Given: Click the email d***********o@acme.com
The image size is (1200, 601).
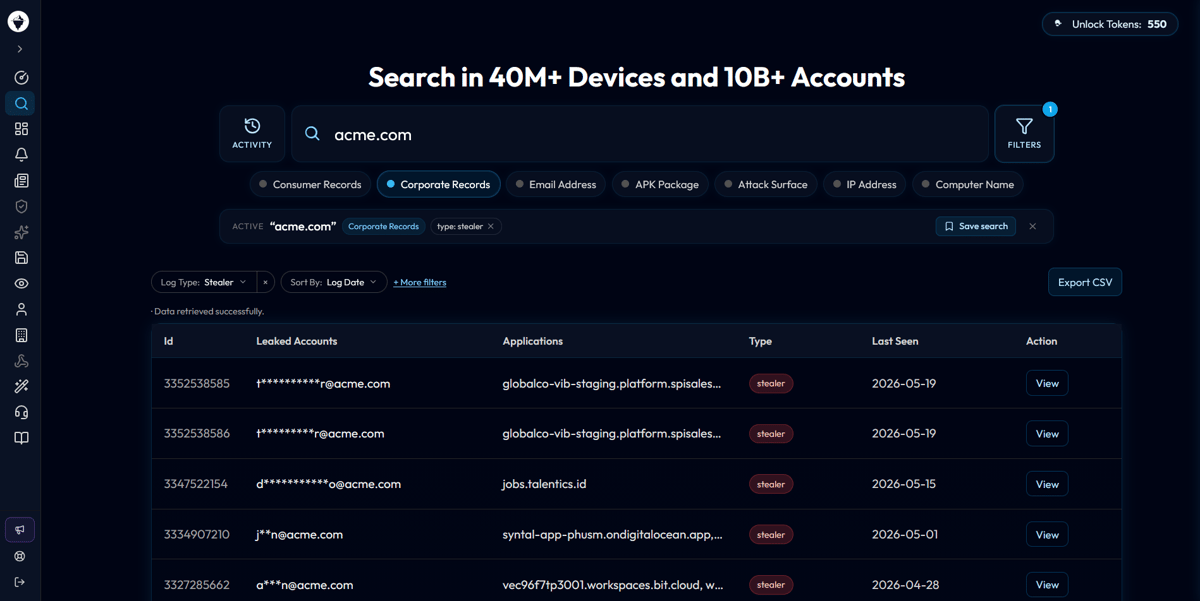Looking at the screenshot, I should [x=329, y=484].
